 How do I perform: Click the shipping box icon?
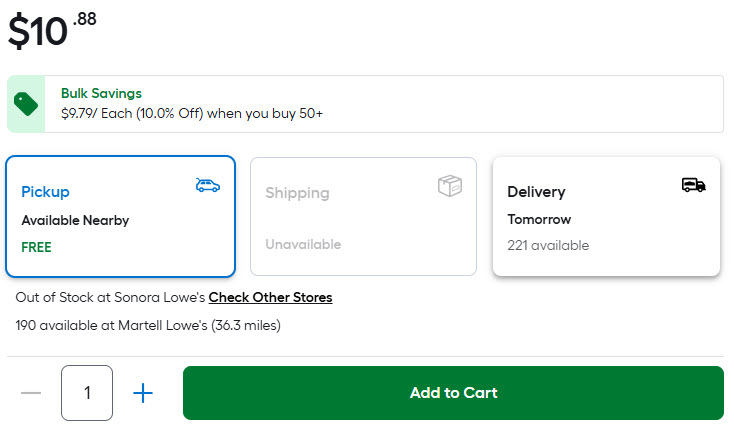coord(450,186)
